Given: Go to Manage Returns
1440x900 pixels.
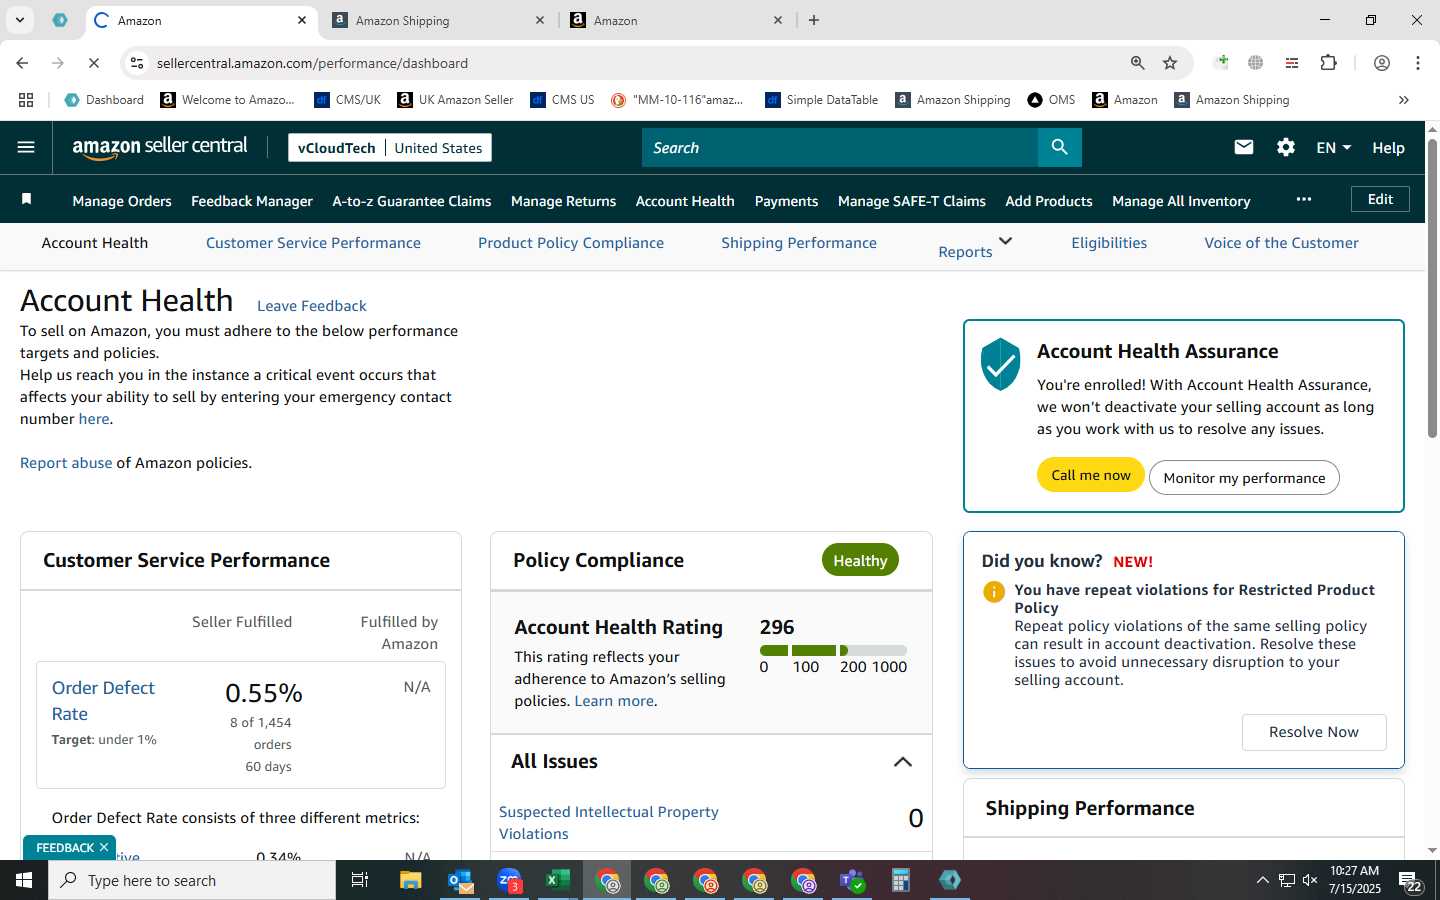Looking at the screenshot, I should pyautogui.click(x=563, y=201).
